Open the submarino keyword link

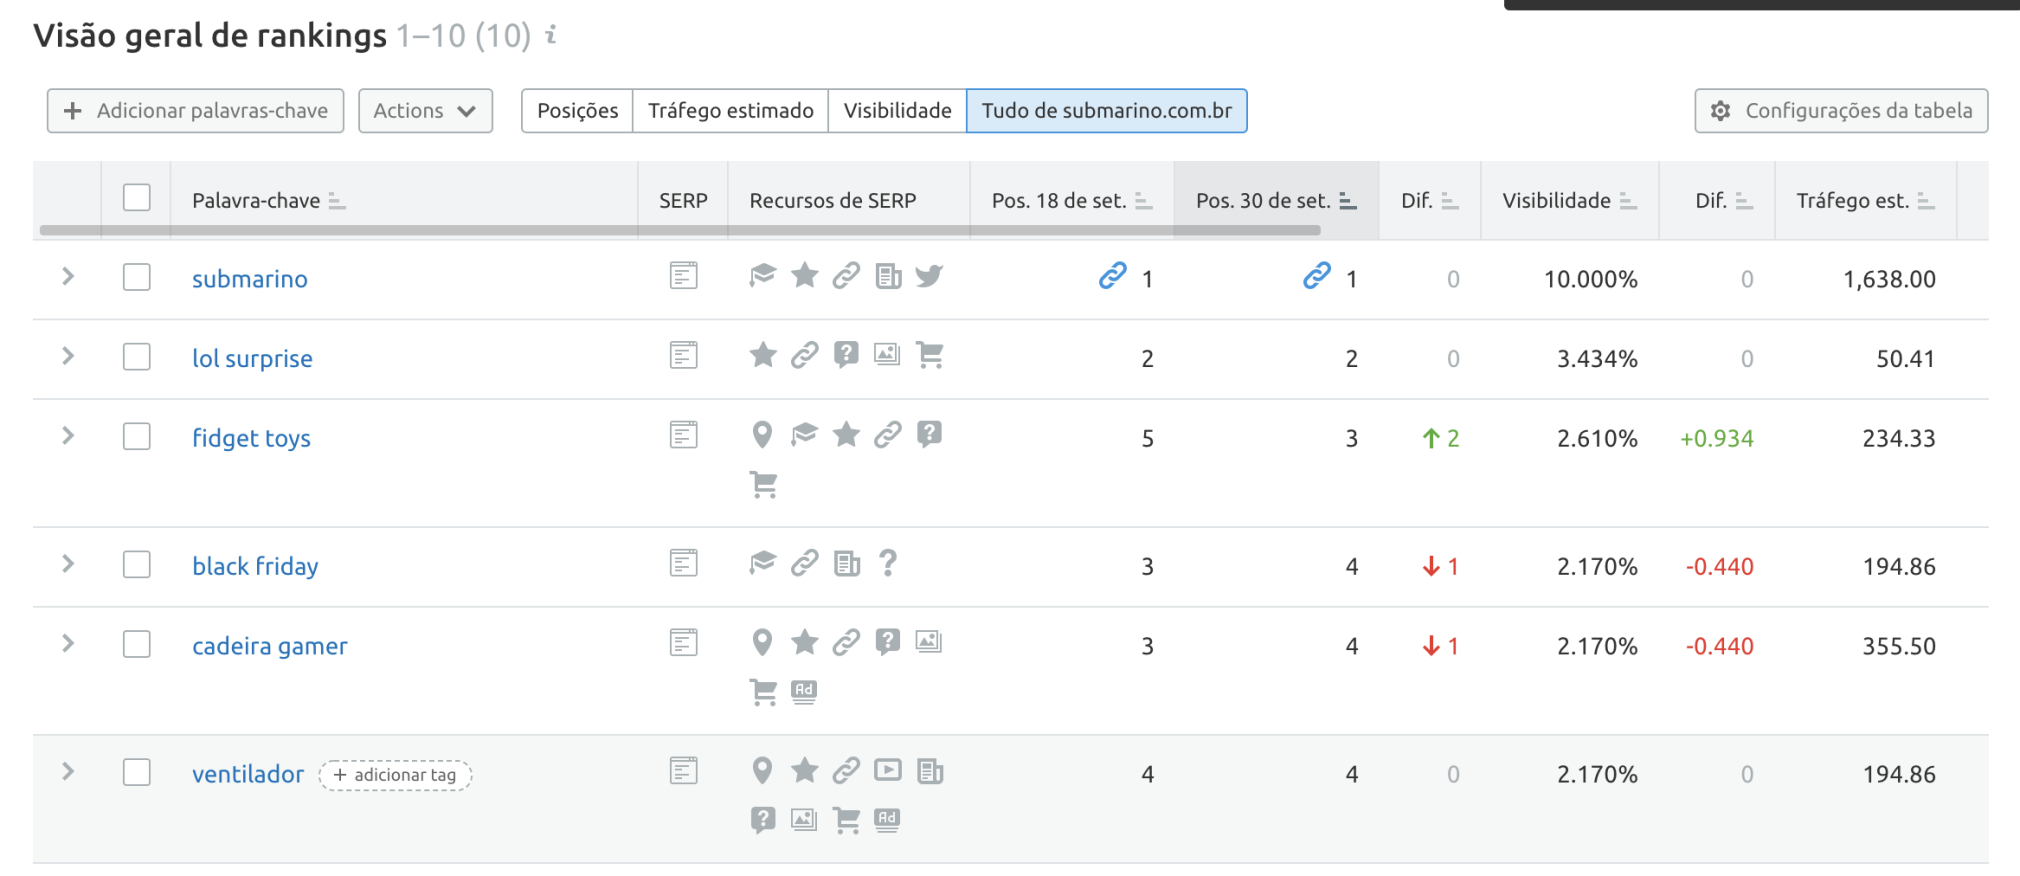(x=250, y=279)
